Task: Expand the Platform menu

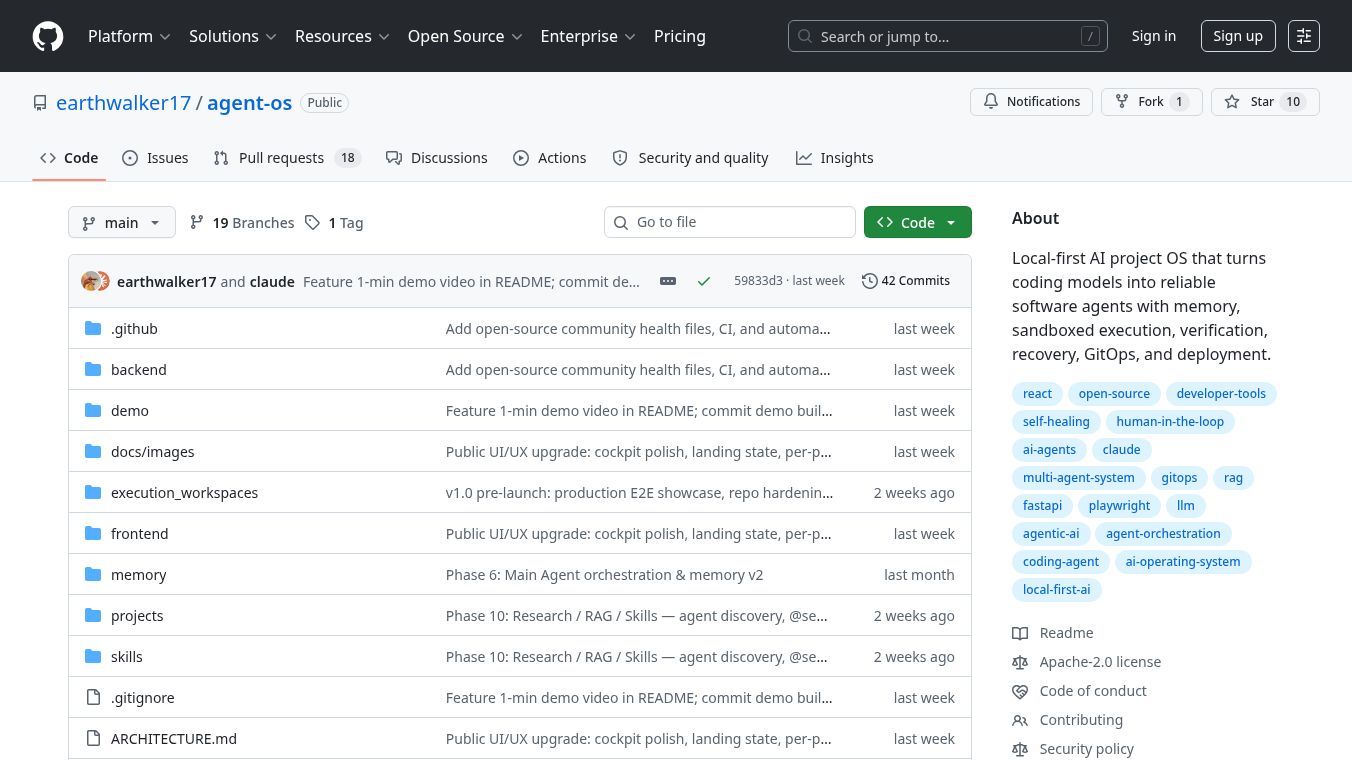Action: pyautogui.click(x=129, y=36)
